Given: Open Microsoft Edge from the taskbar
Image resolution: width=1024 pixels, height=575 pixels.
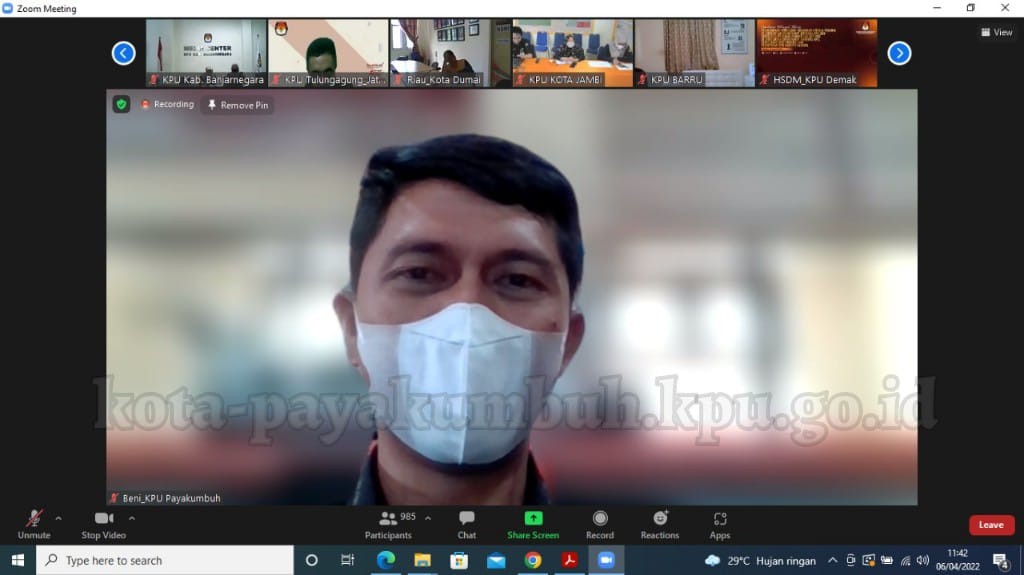Looking at the screenshot, I should pos(385,560).
